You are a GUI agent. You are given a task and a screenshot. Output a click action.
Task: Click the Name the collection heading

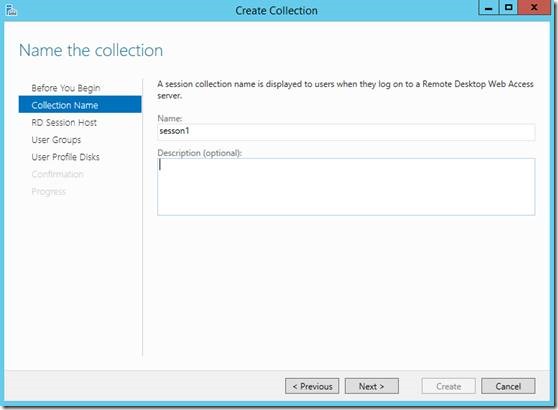pos(91,50)
